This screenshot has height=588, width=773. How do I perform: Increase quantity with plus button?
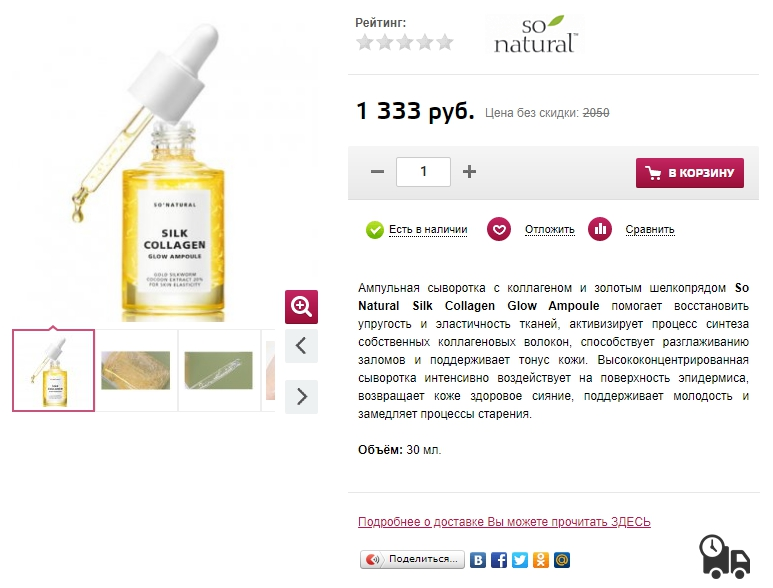[x=469, y=172]
